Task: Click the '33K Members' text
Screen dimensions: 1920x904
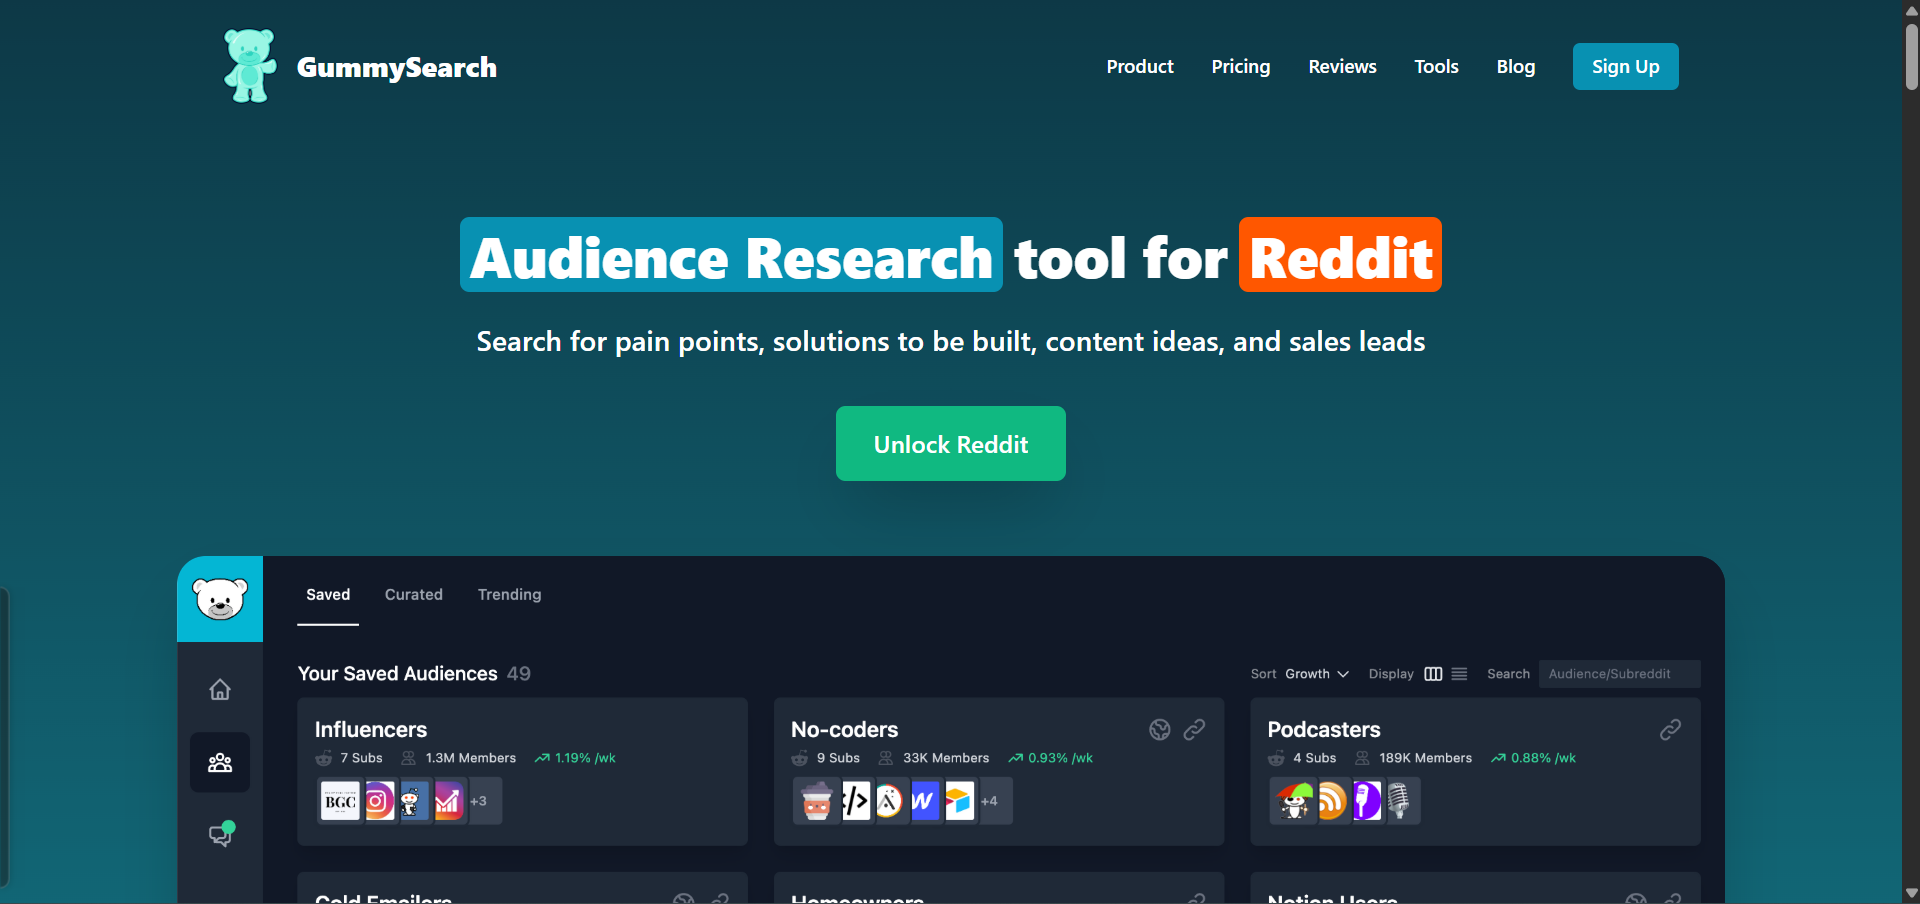Action: pos(946,758)
